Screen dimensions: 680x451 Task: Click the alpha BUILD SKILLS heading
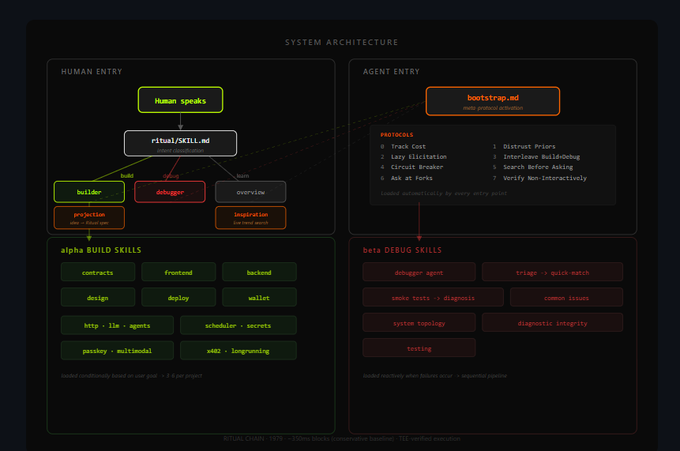pyautogui.click(x=101, y=250)
